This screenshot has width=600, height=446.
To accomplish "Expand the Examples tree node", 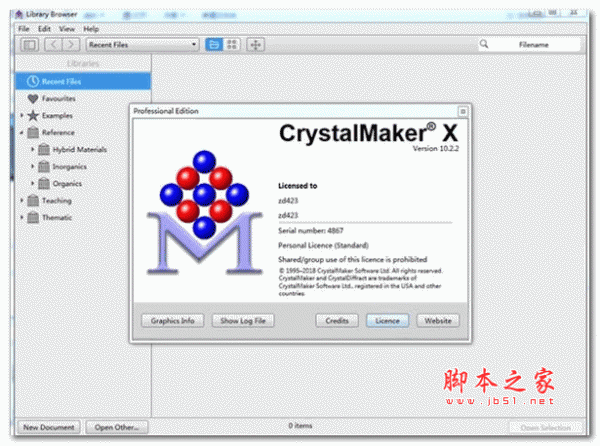I will coord(22,115).
